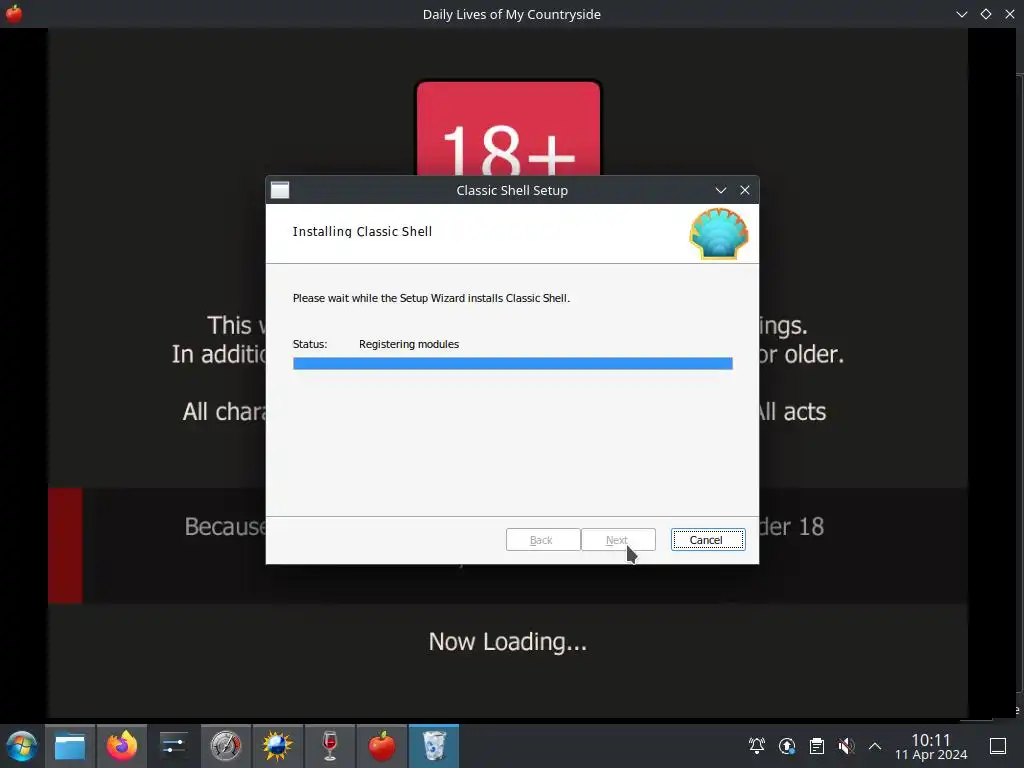This screenshot has width=1024, height=768.
Task: Click the muted volume icon in tray
Action: (846, 746)
